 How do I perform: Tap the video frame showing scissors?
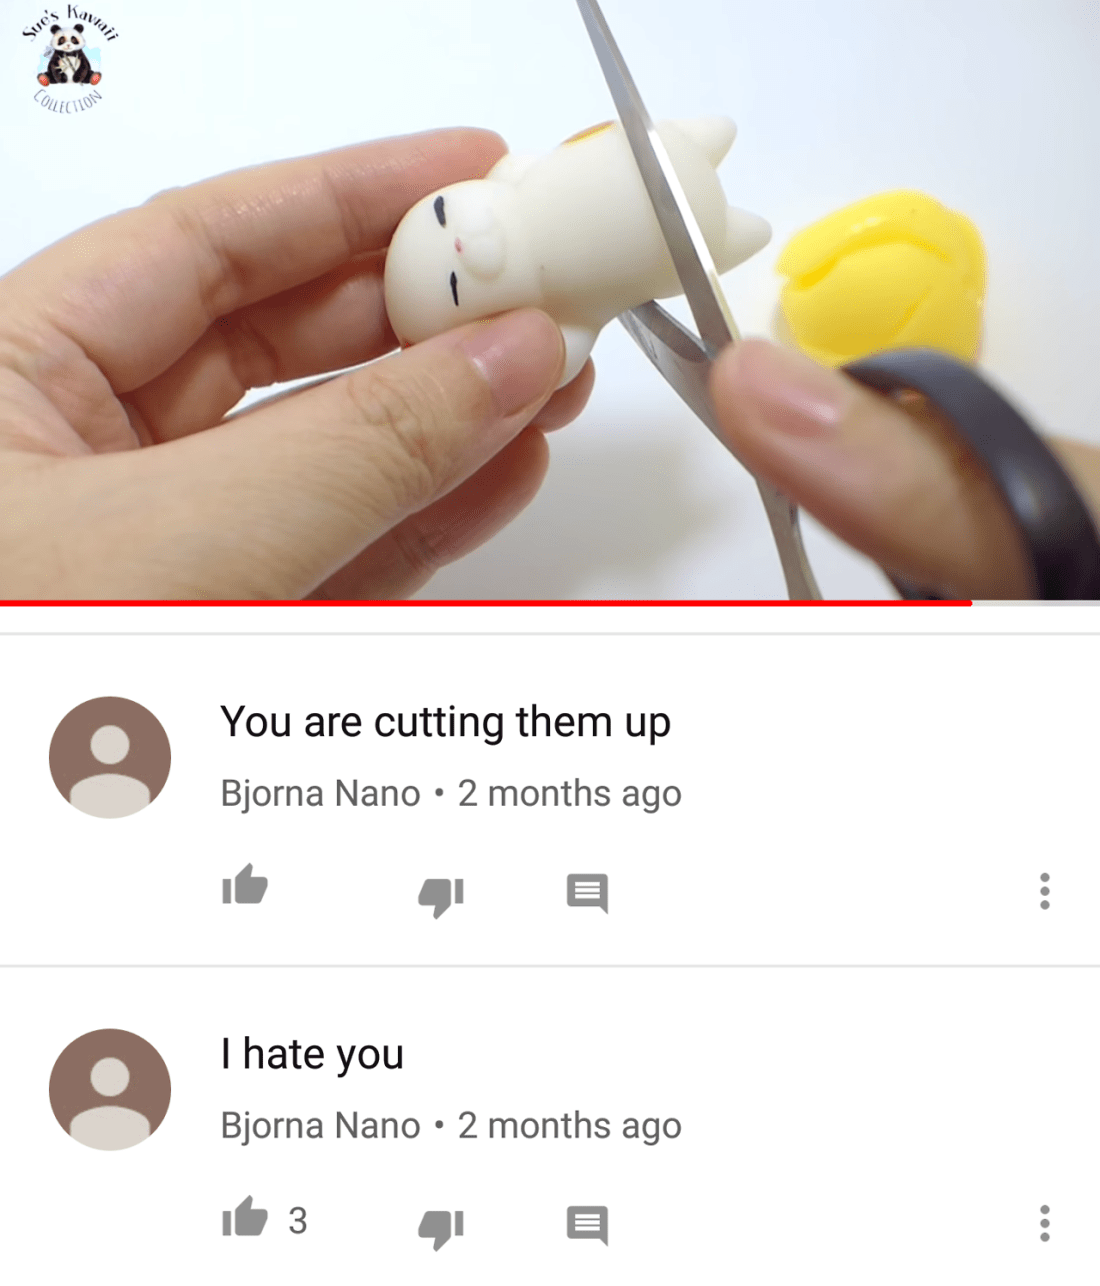pyautogui.click(x=550, y=300)
